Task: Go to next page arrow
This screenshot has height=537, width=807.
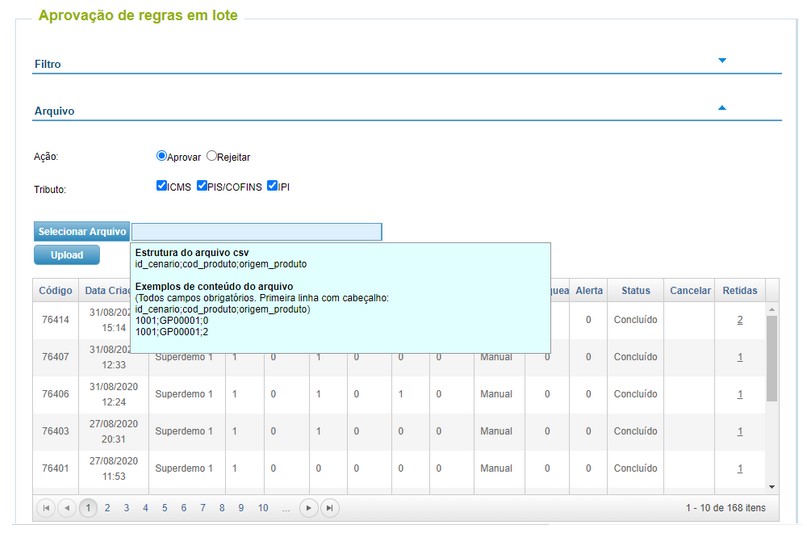Action: [308, 508]
